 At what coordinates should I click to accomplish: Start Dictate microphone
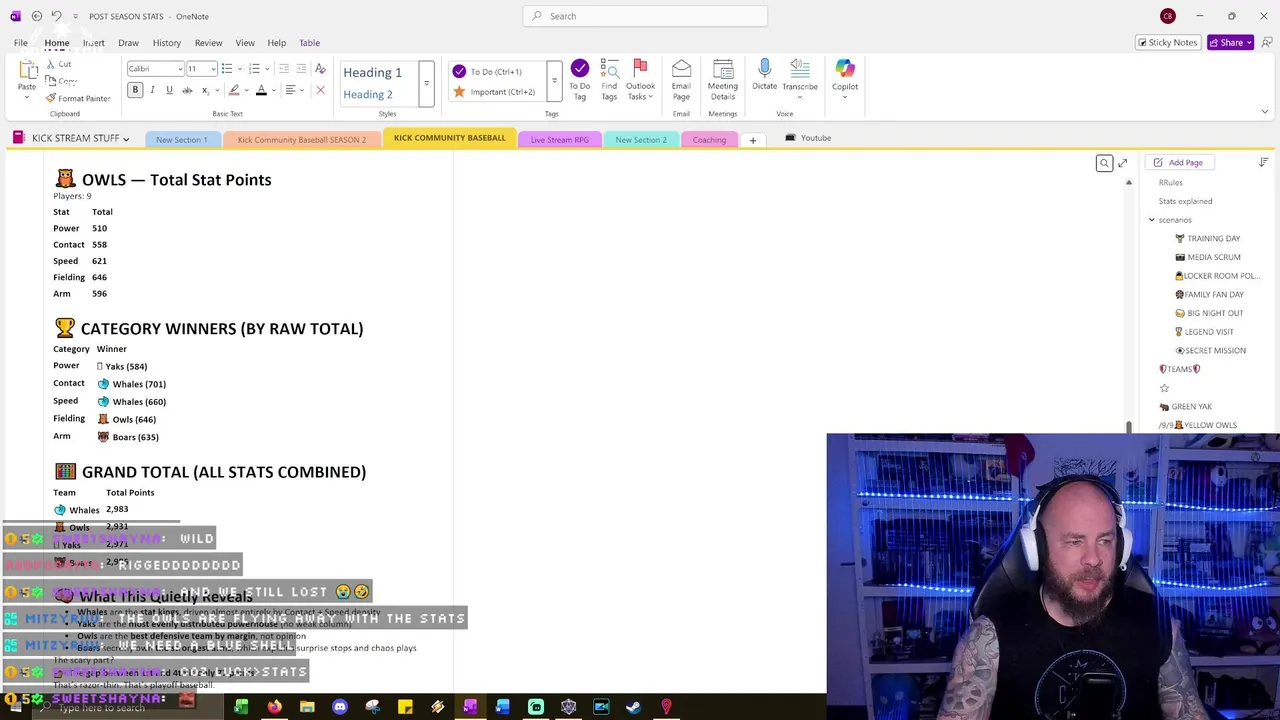pyautogui.click(x=764, y=75)
